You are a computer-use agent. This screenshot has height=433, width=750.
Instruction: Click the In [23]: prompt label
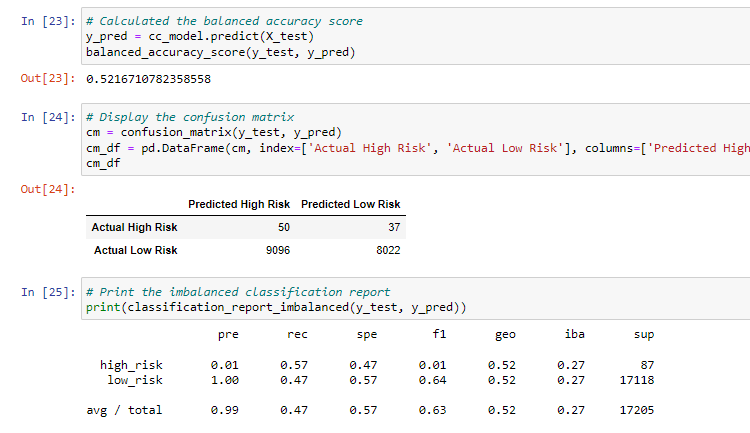coord(48,21)
